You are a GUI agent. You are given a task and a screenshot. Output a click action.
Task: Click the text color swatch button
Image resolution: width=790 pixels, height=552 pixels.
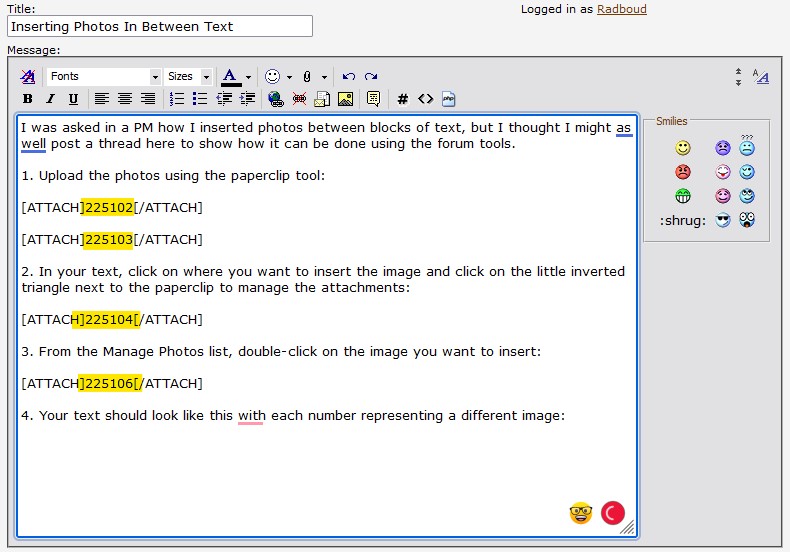tap(230, 77)
